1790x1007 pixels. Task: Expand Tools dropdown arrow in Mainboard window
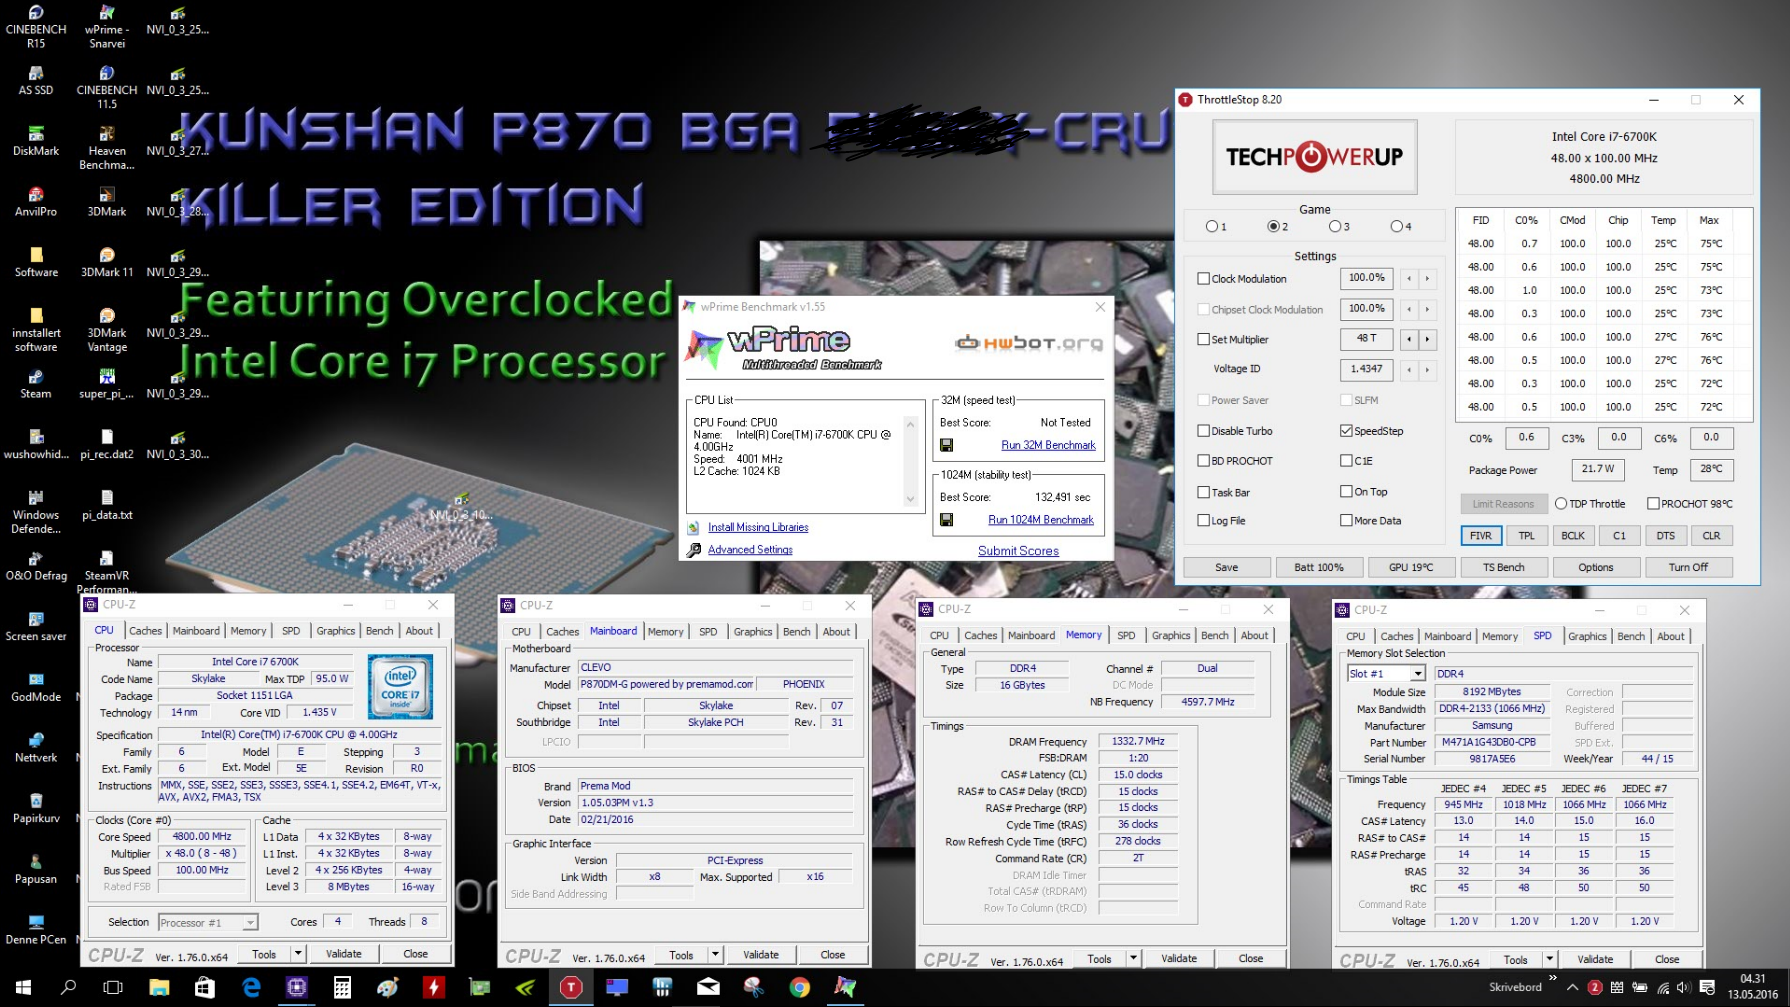(715, 955)
